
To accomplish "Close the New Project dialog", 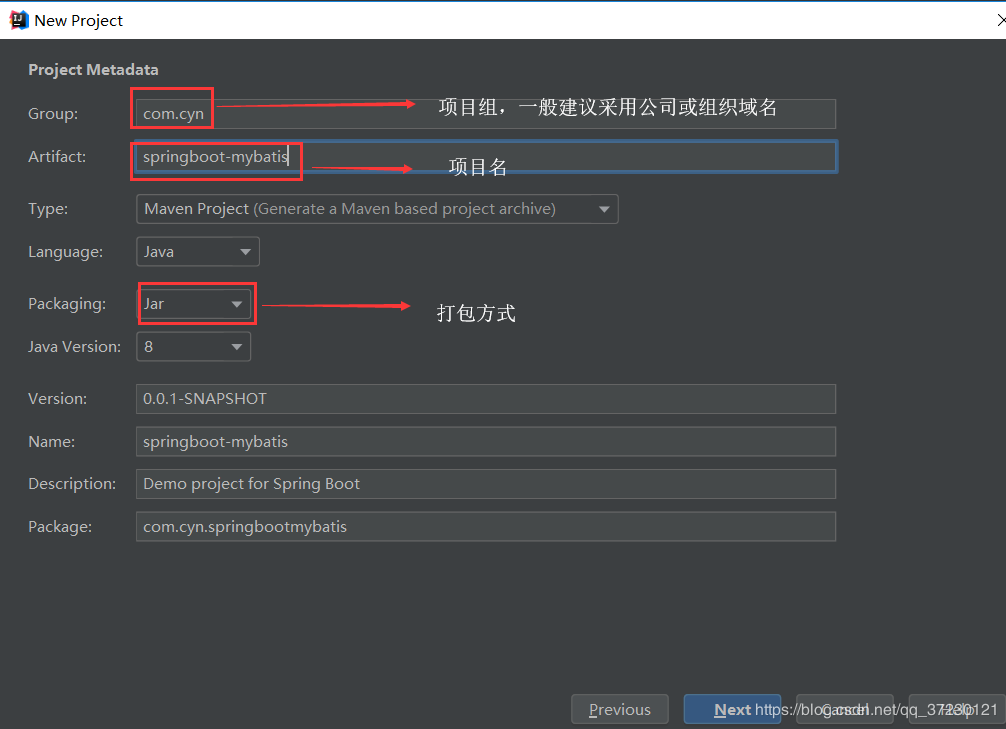I will tap(1001, 20).
